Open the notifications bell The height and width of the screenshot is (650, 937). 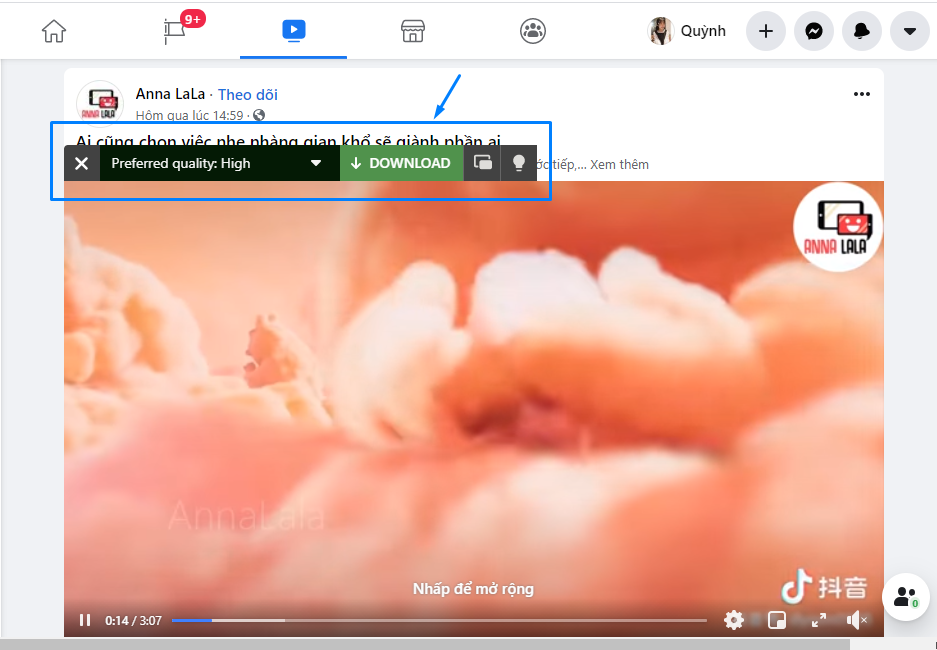[x=861, y=31]
